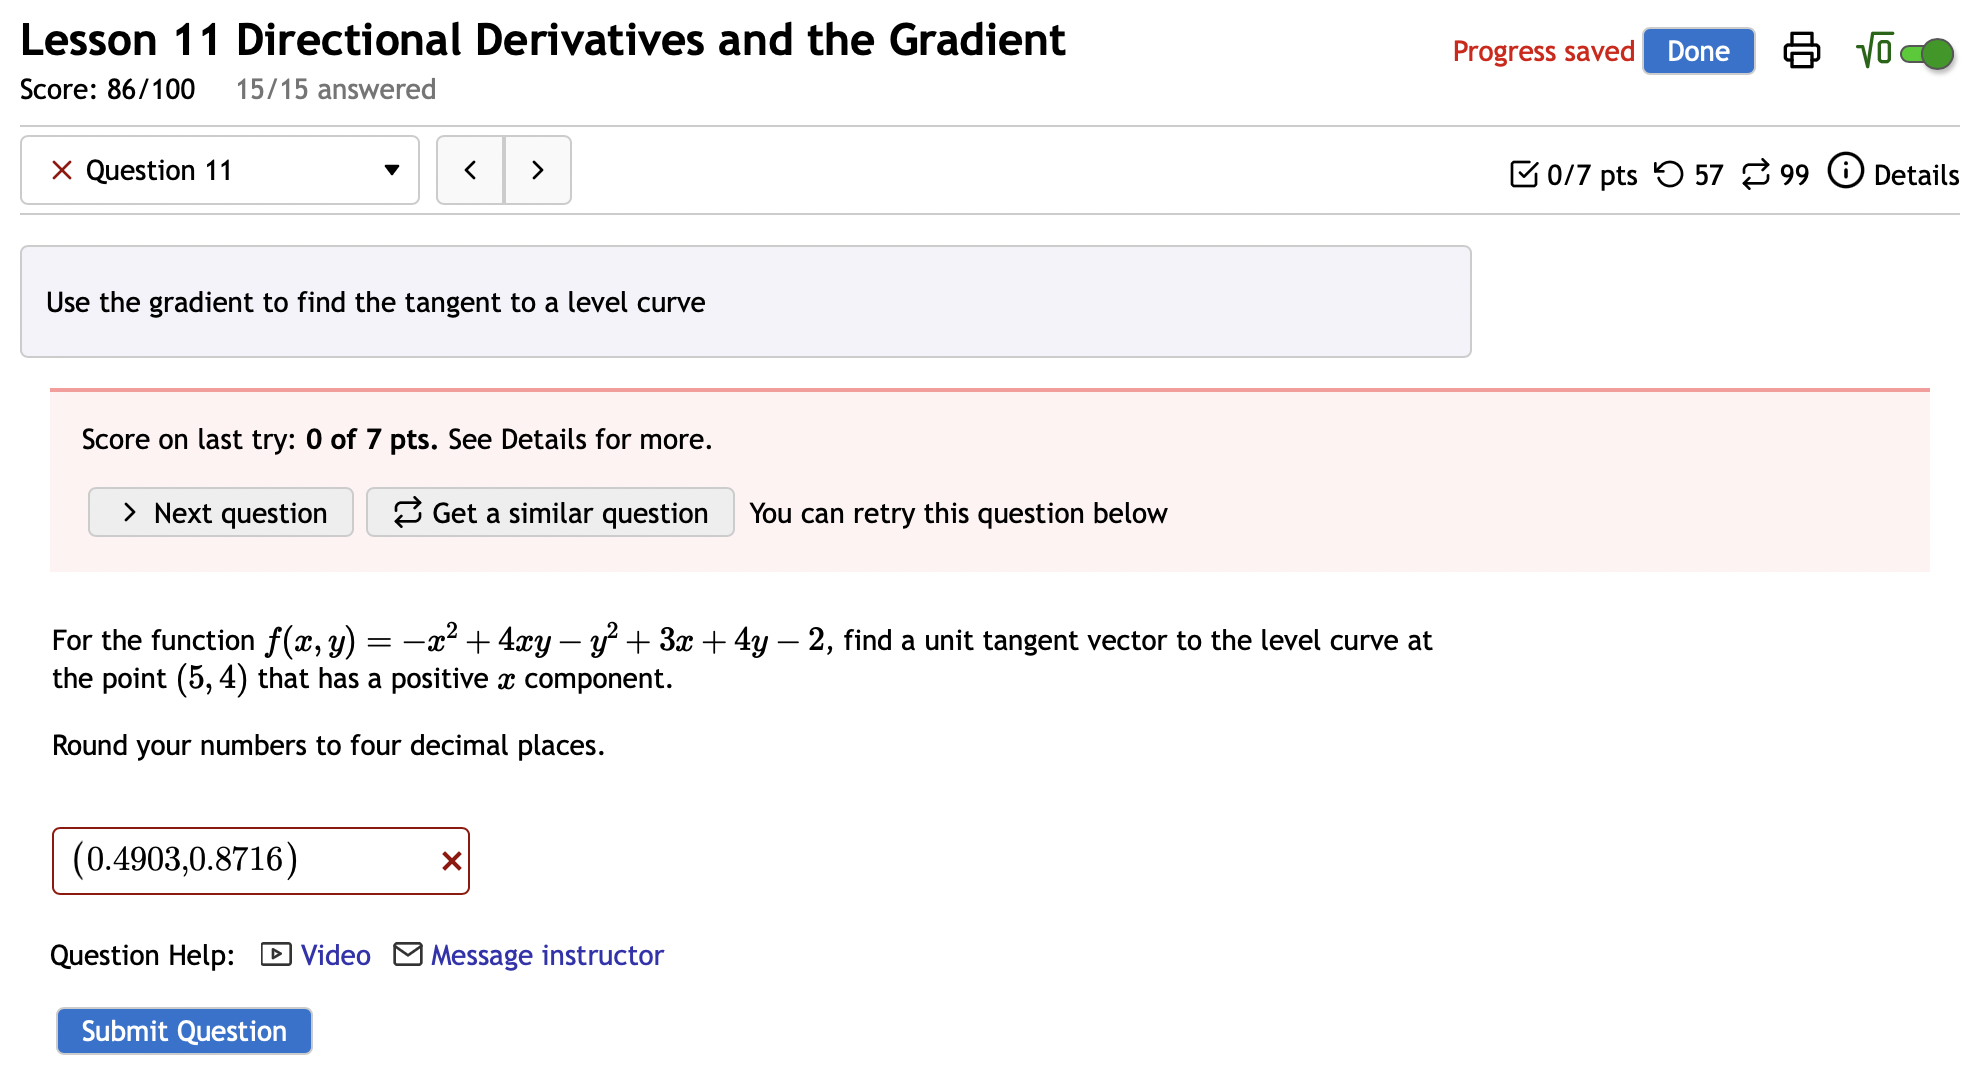Viewport: 1978px width, 1082px height.
Task: Advance using the right chevron arrow
Action: pos(537,170)
